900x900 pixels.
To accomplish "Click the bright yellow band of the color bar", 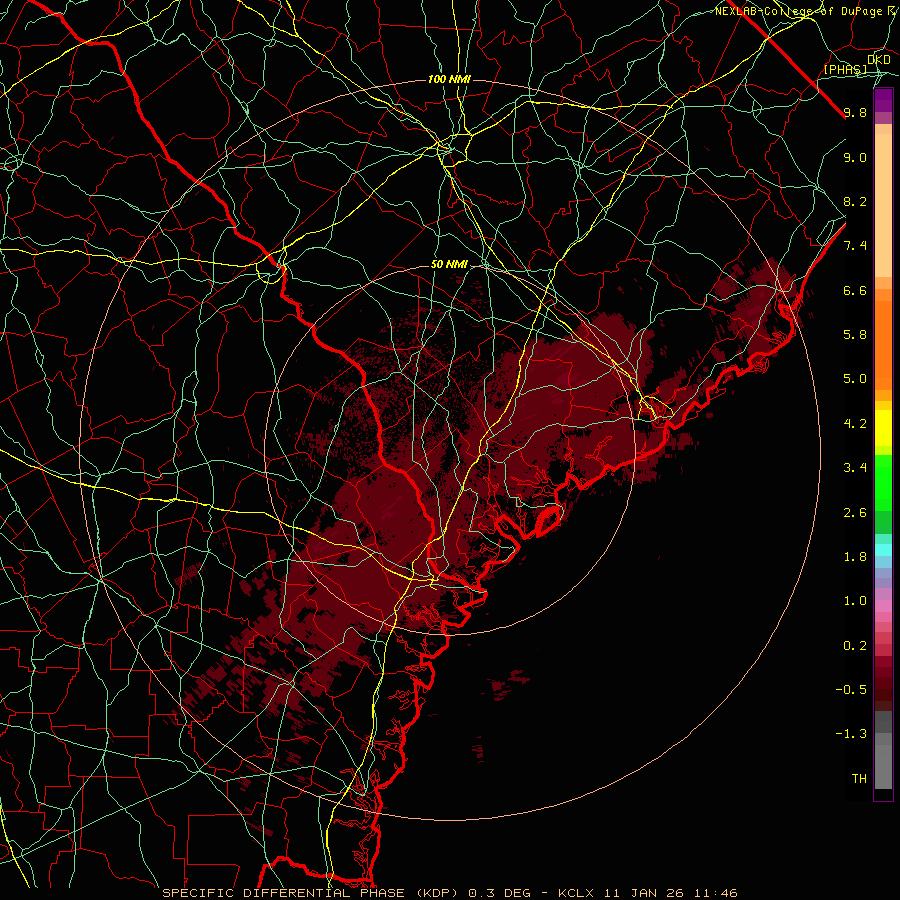I will coord(883,428).
